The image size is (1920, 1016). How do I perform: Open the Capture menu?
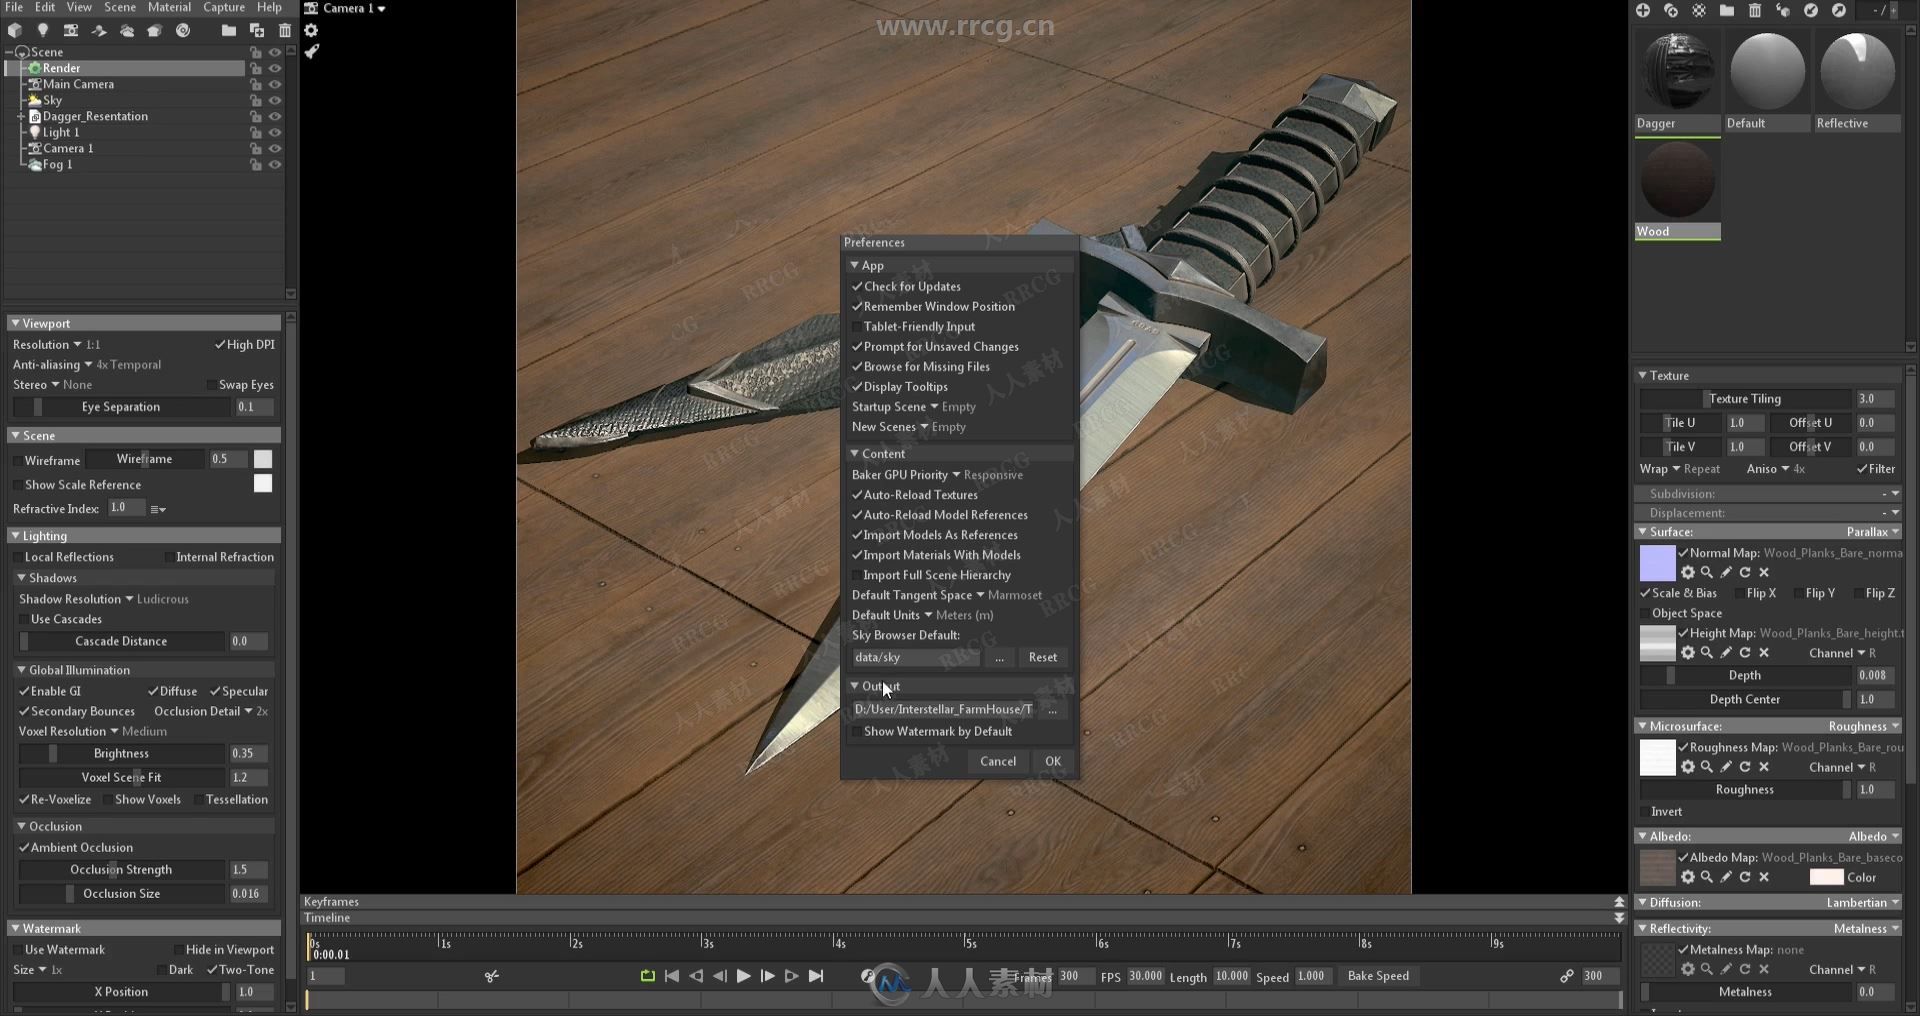pos(224,7)
